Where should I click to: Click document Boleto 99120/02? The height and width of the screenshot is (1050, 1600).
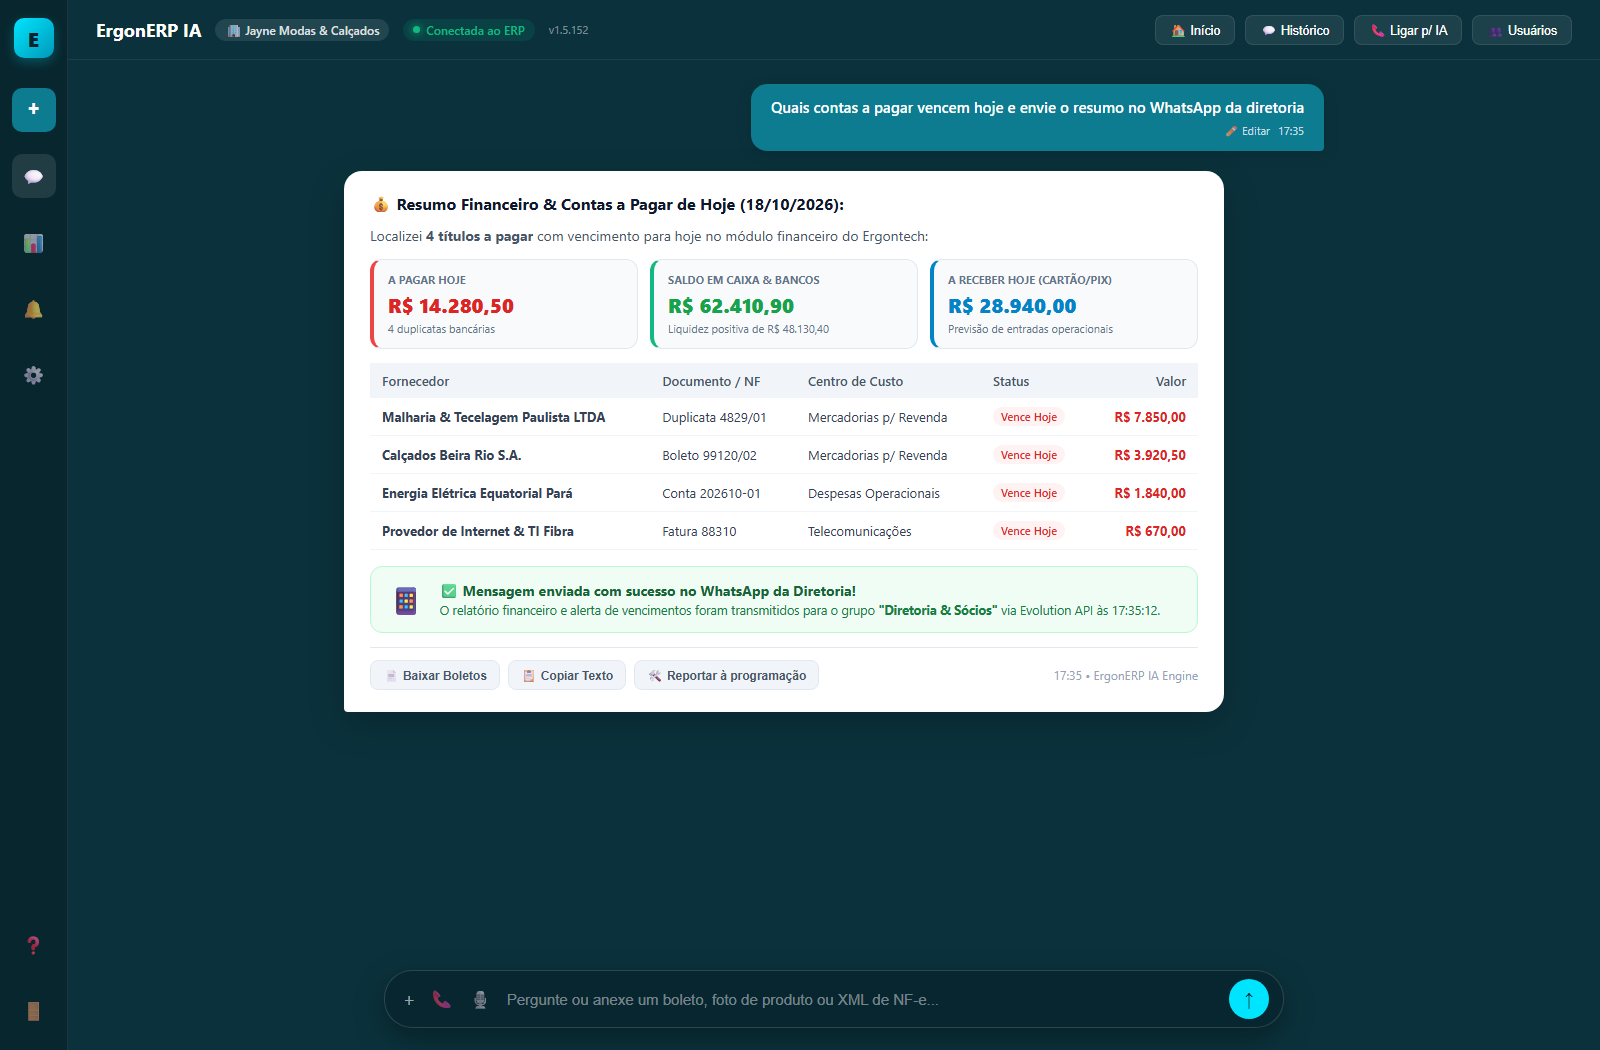point(709,455)
